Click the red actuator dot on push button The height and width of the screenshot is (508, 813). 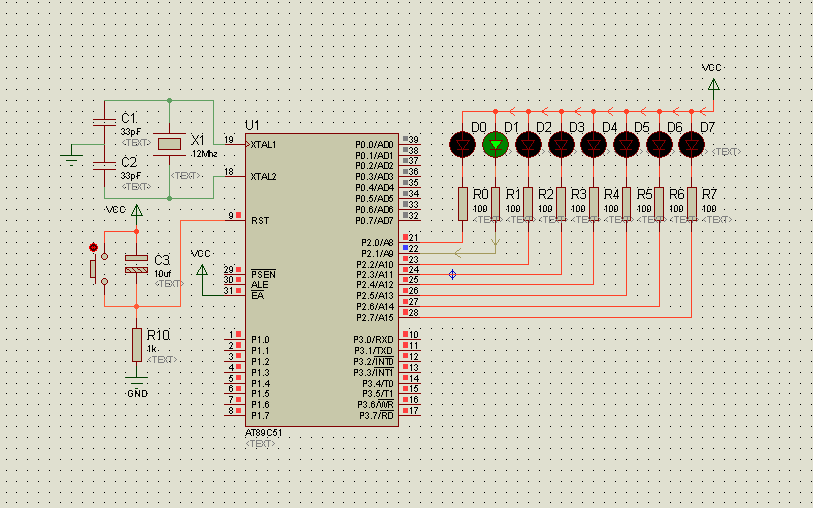[x=93, y=247]
